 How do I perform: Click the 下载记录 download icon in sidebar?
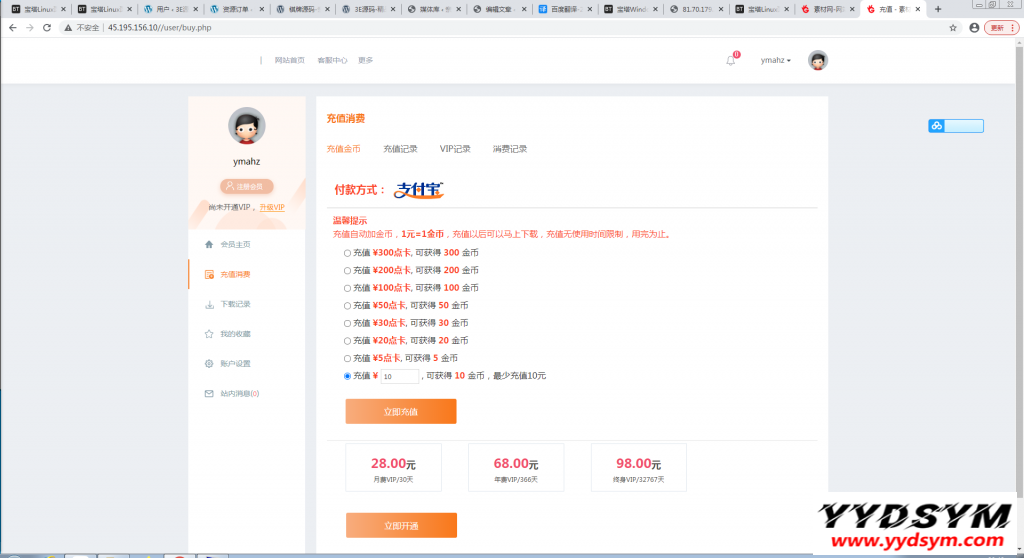point(209,304)
